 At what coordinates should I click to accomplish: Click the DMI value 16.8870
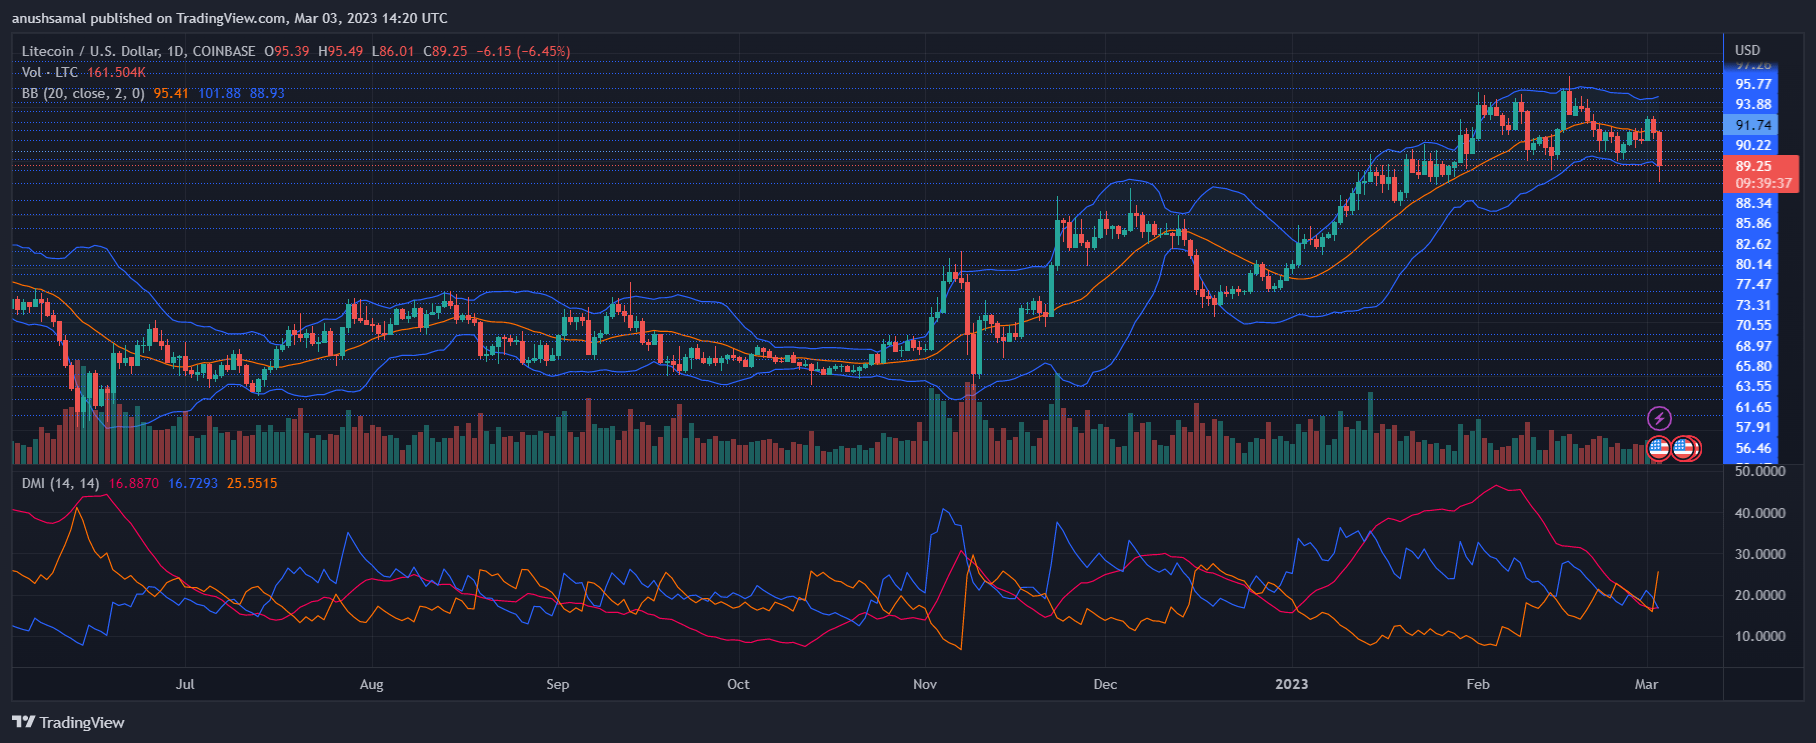134,483
